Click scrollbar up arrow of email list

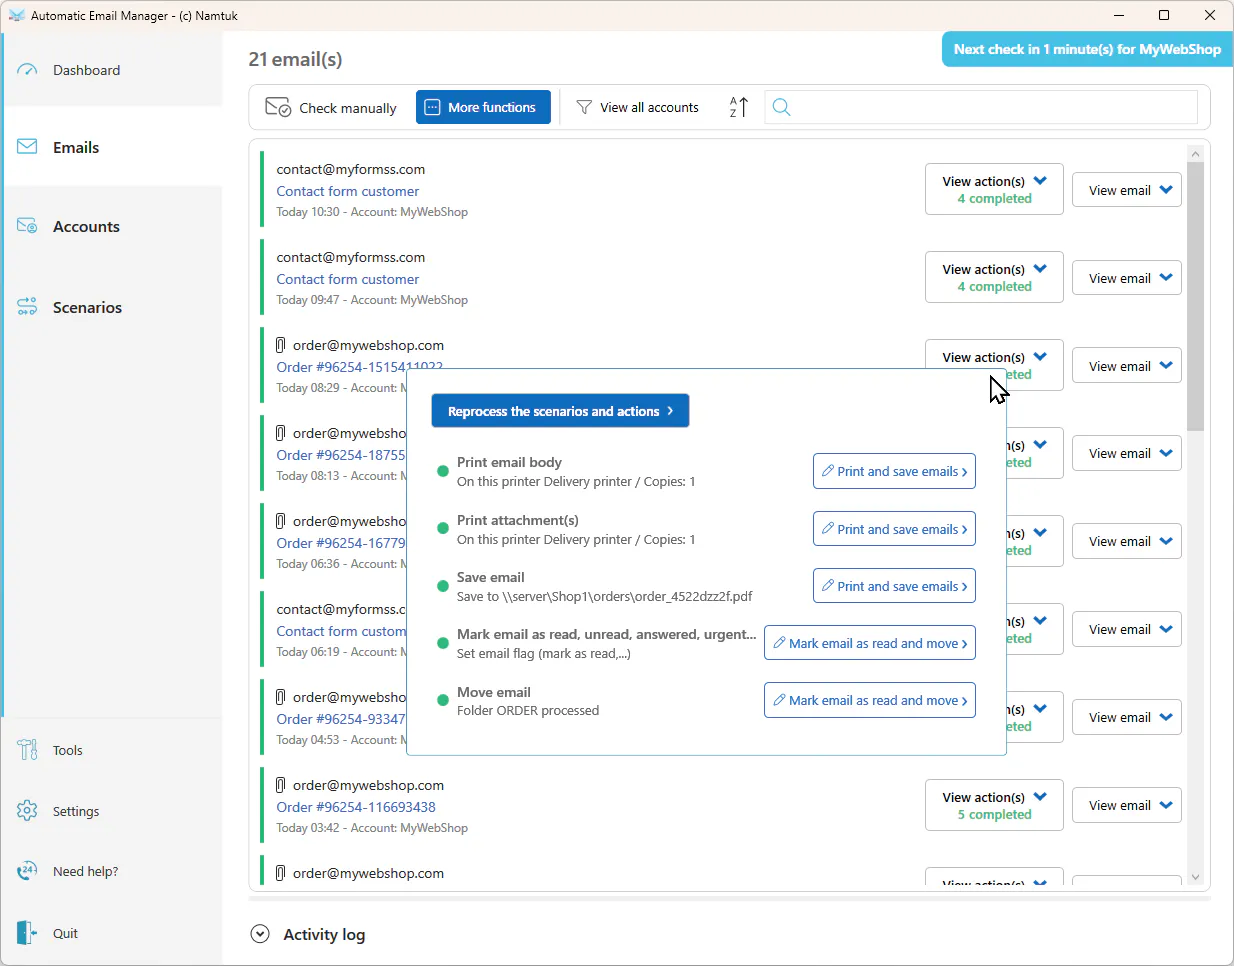pos(1195,154)
